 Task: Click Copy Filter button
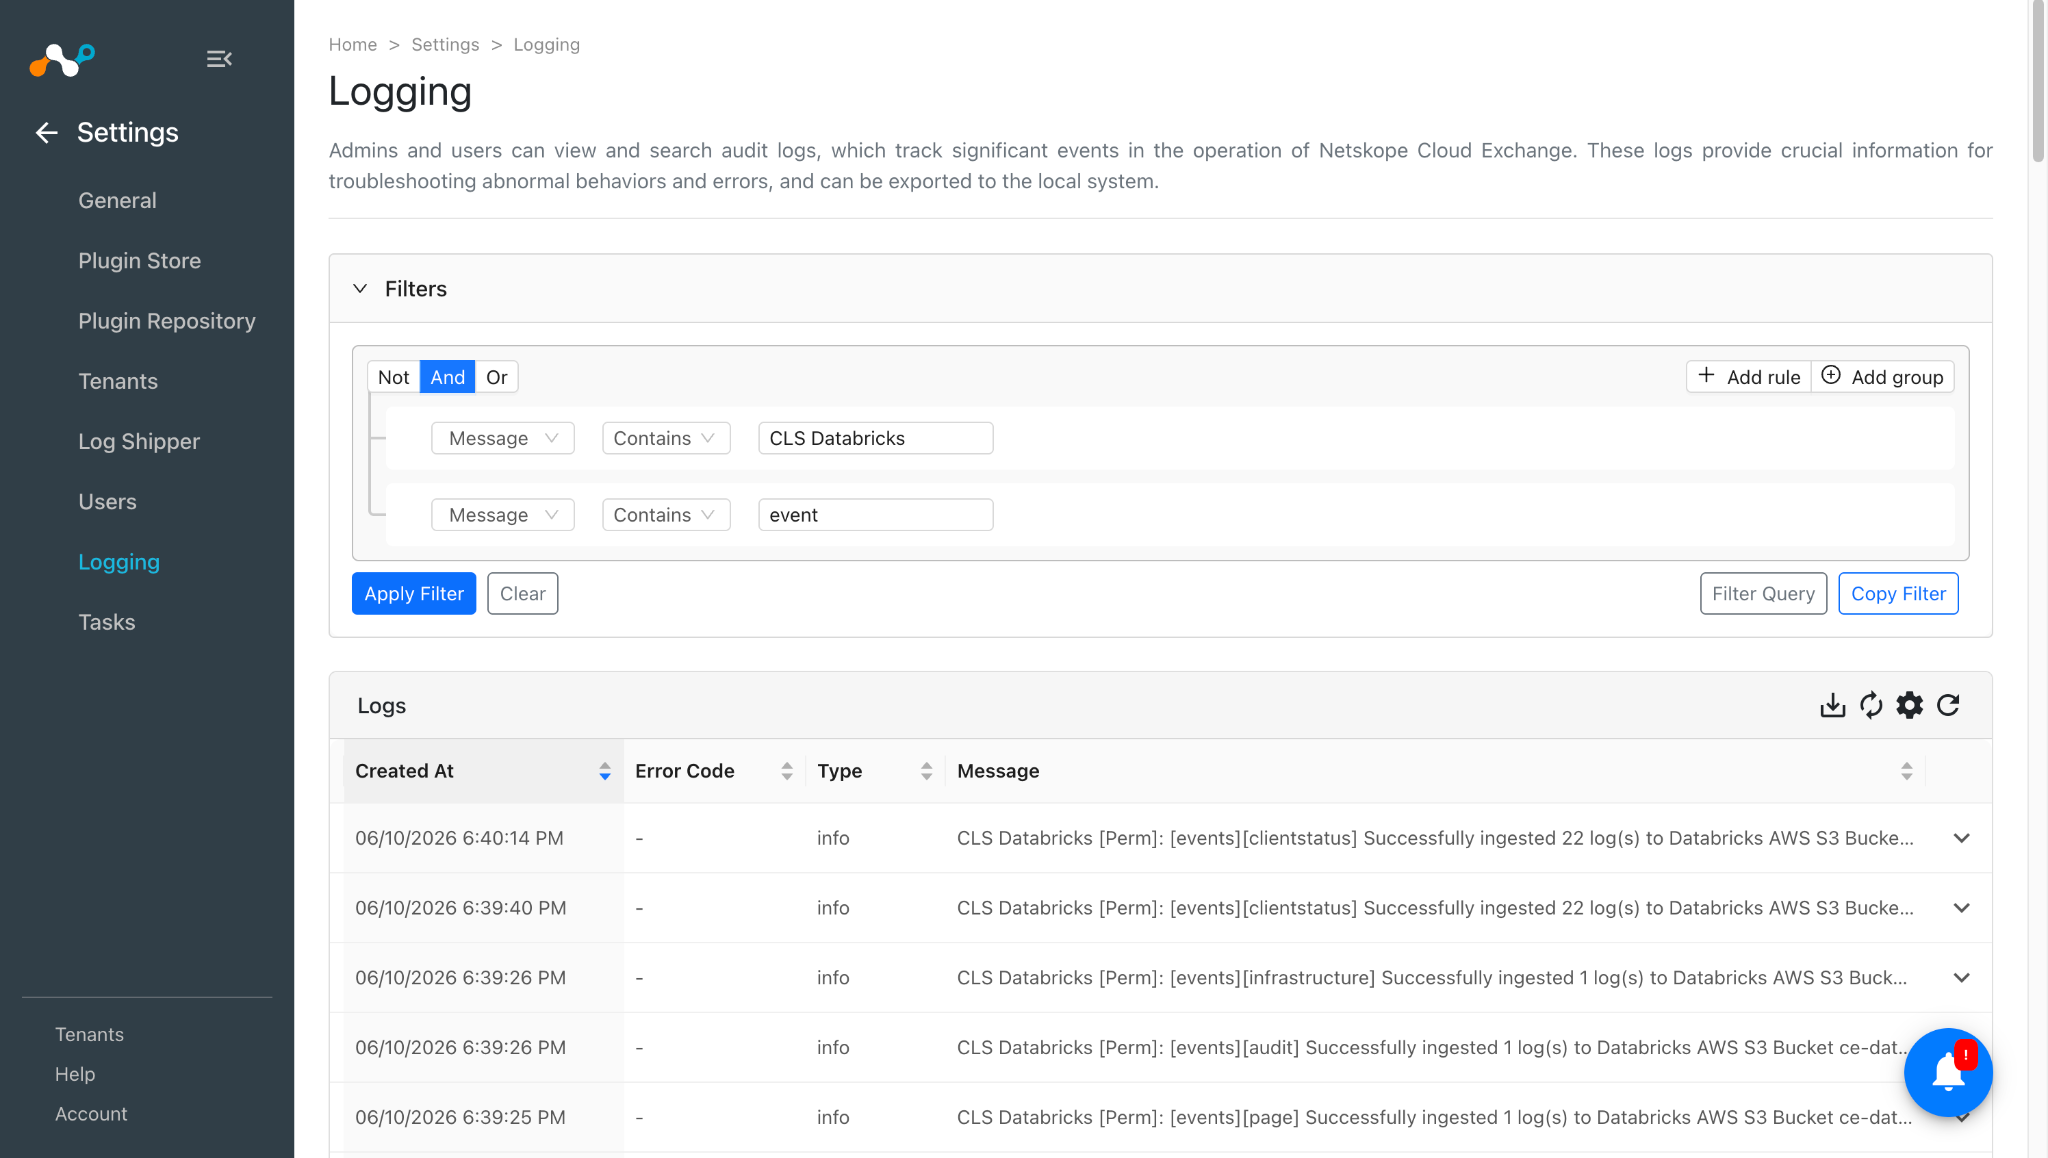[1898, 594]
